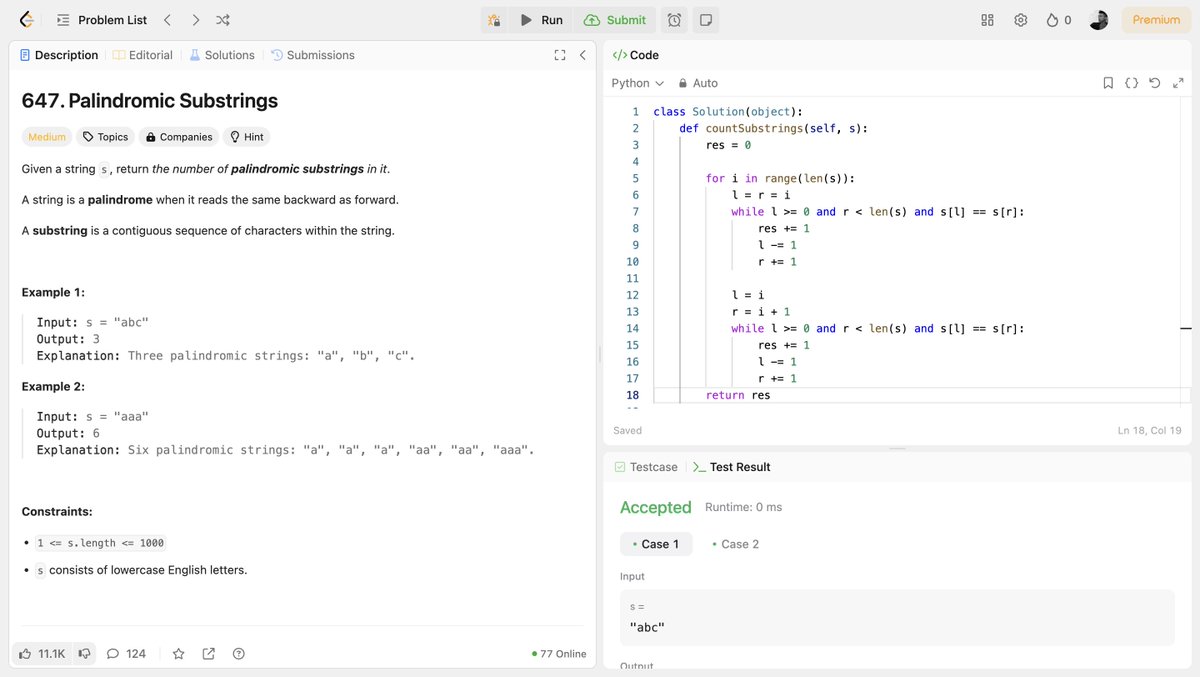Open the timer alarm clock icon
The width and height of the screenshot is (1200, 677).
pos(675,20)
